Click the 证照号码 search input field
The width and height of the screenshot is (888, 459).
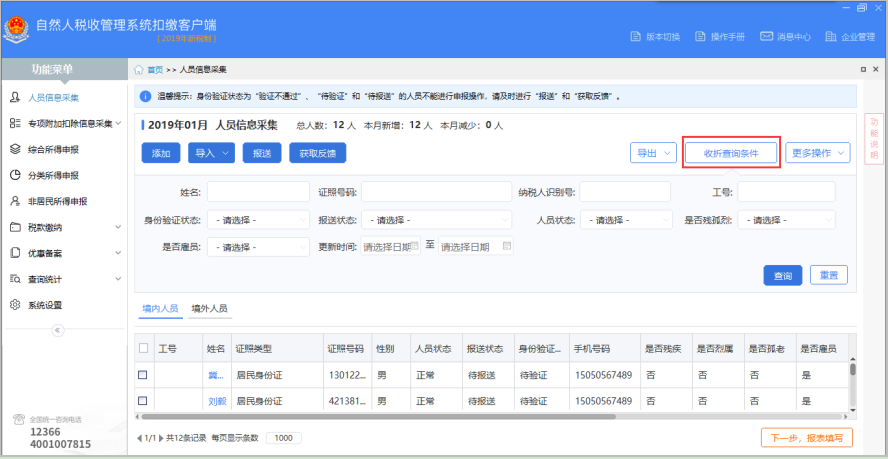click(437, 192)
